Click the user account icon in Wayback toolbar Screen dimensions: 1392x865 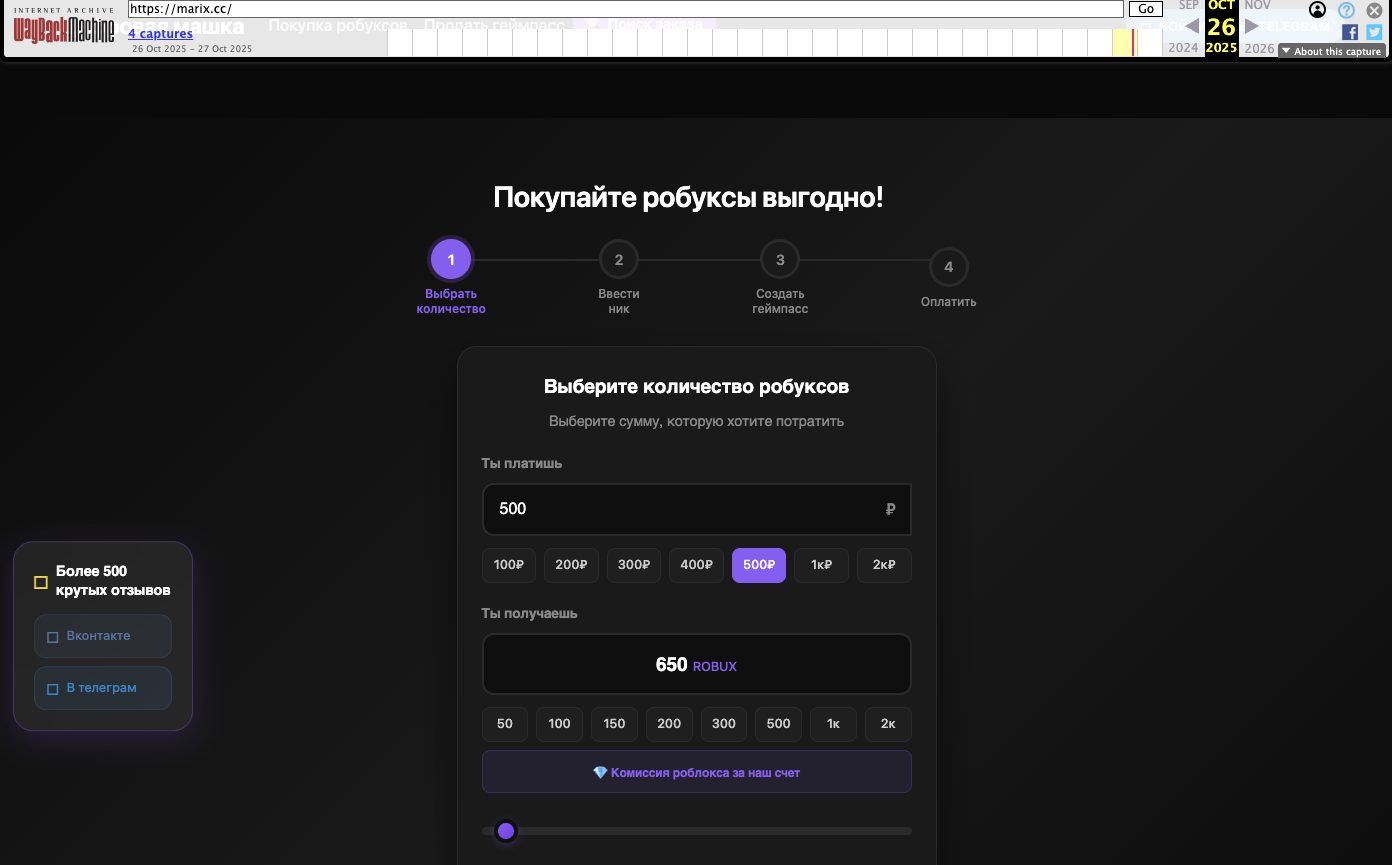[x=1318, y=10]
